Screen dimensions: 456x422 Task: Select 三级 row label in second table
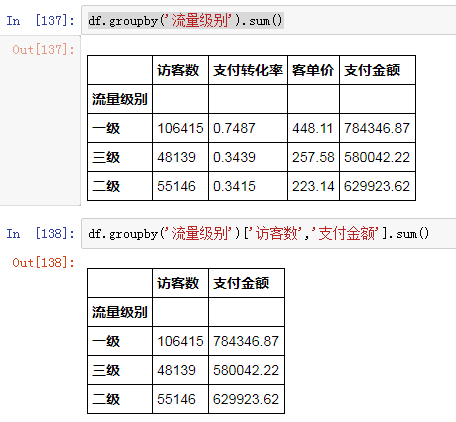pos(106,370)
